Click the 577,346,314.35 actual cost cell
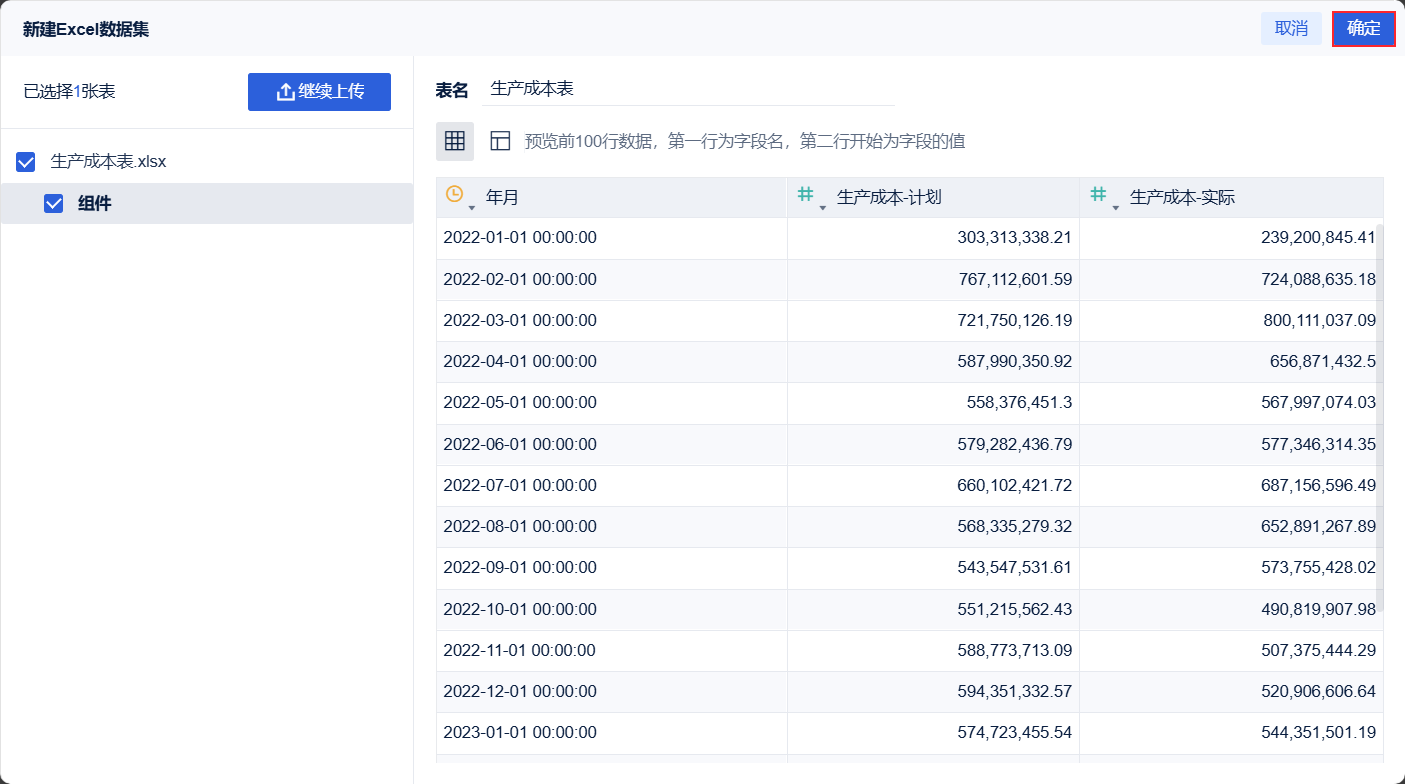 (x=1232, y=445)
